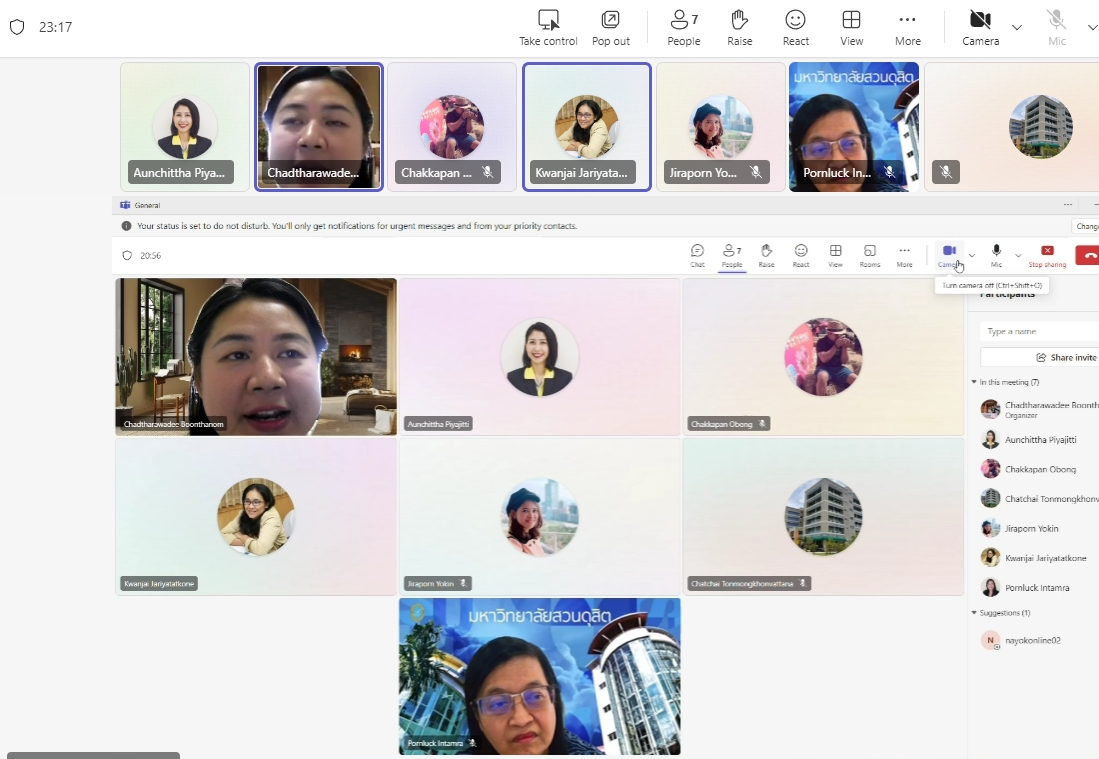Select Chatchai Tonmongkhon... in the participants list
The width and height of the screenshot is (1099, 759).
pyautogui.click(x=1039, y=498)
